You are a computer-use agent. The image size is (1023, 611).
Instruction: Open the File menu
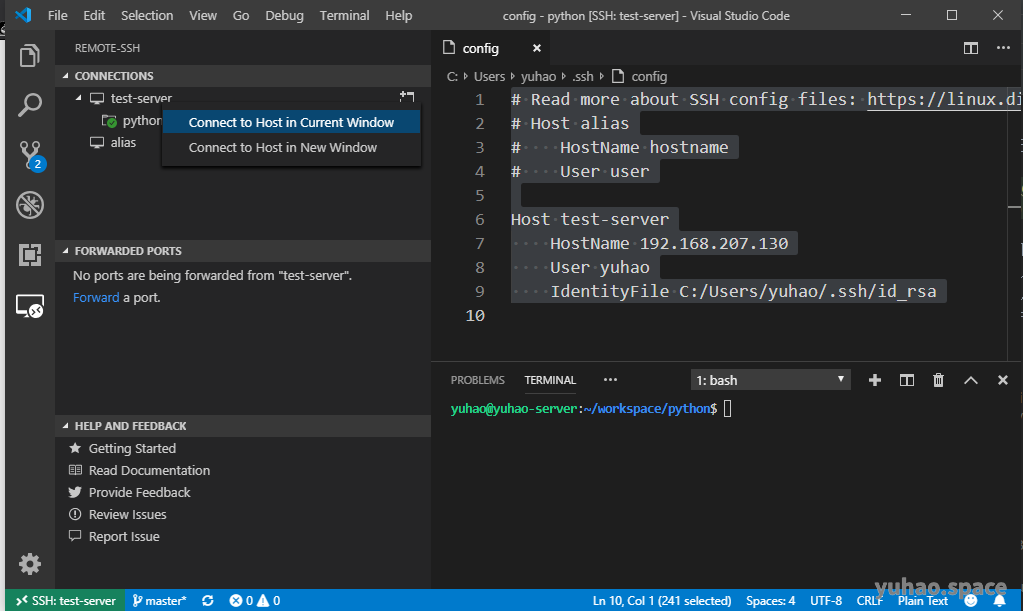click(x=57, y=15)
